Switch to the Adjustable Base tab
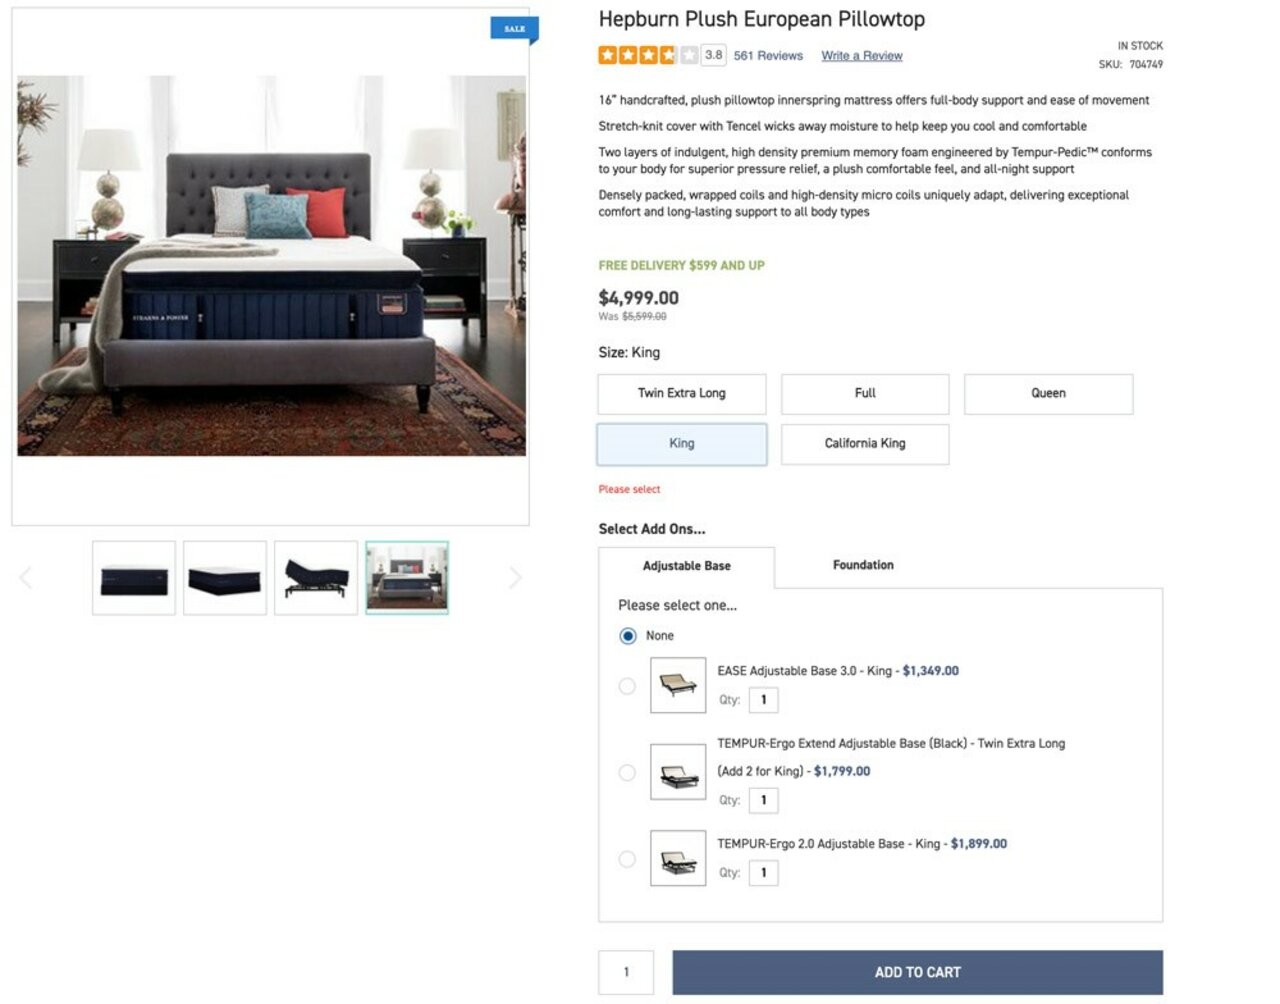1280x1004 pixels. click(686, 566)
